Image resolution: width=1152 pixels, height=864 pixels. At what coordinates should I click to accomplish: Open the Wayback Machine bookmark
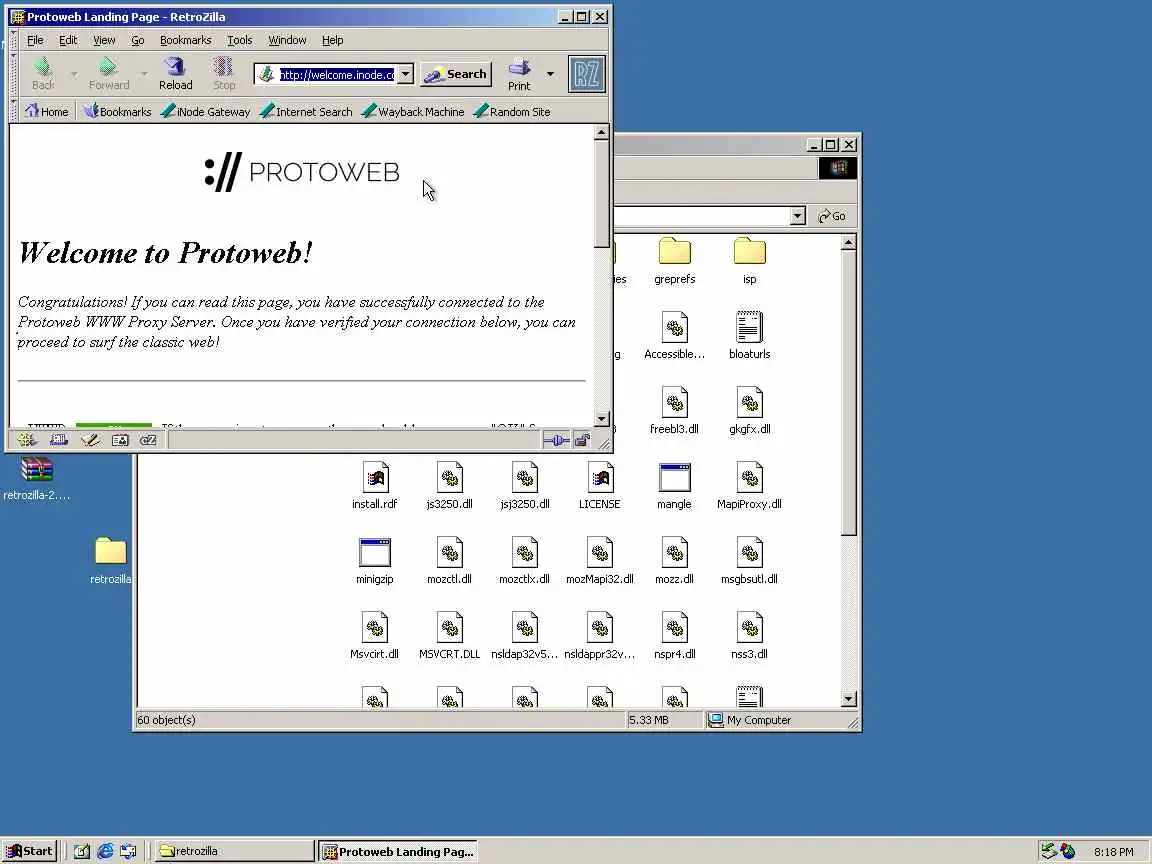click(x=413, y=112)
